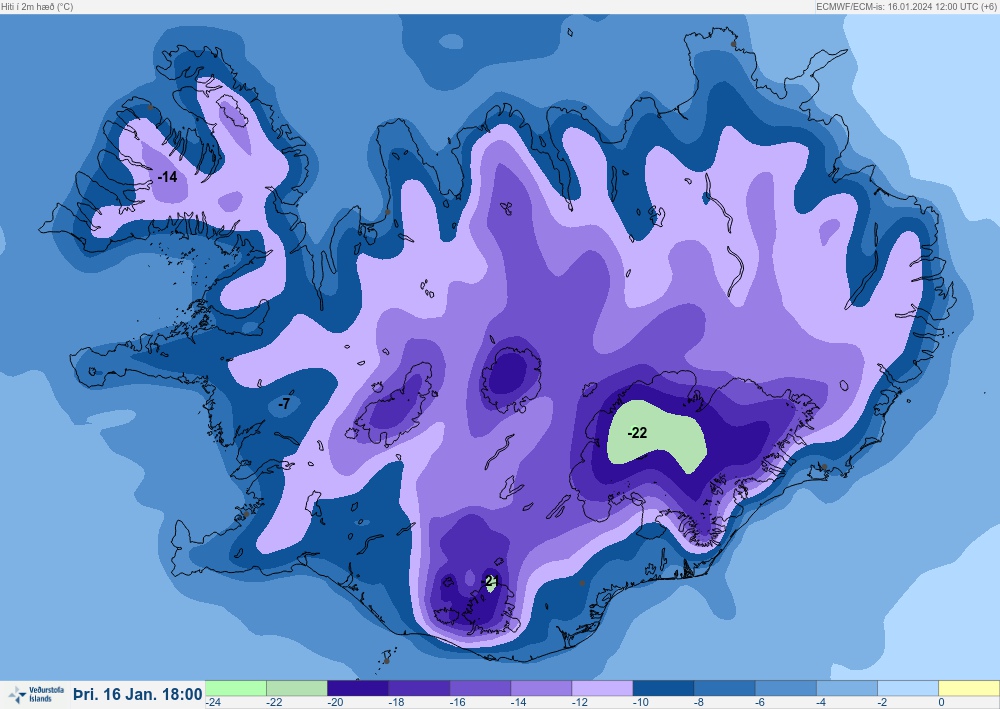
Task: Click the -16 legend scale value
Action: (x=458, y=702)
